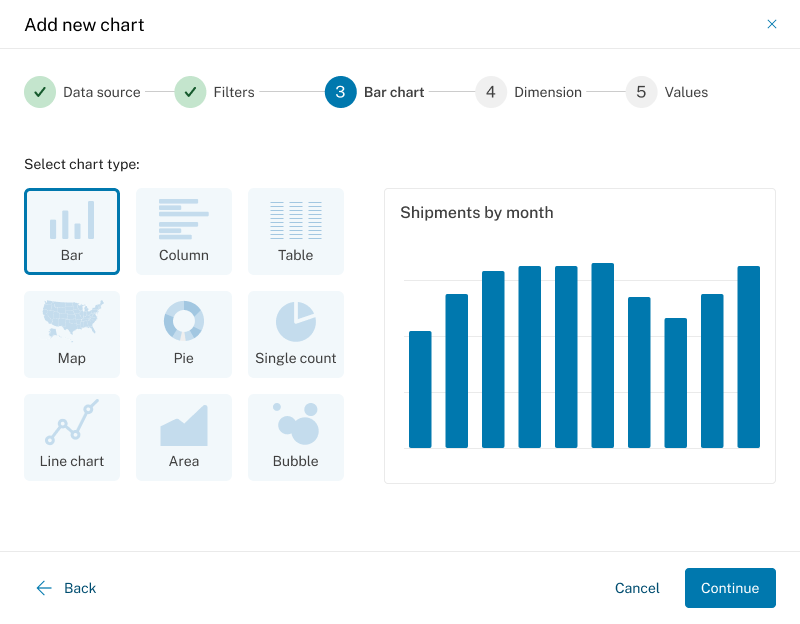Go to the Data source step

click(x=83, y=92)
